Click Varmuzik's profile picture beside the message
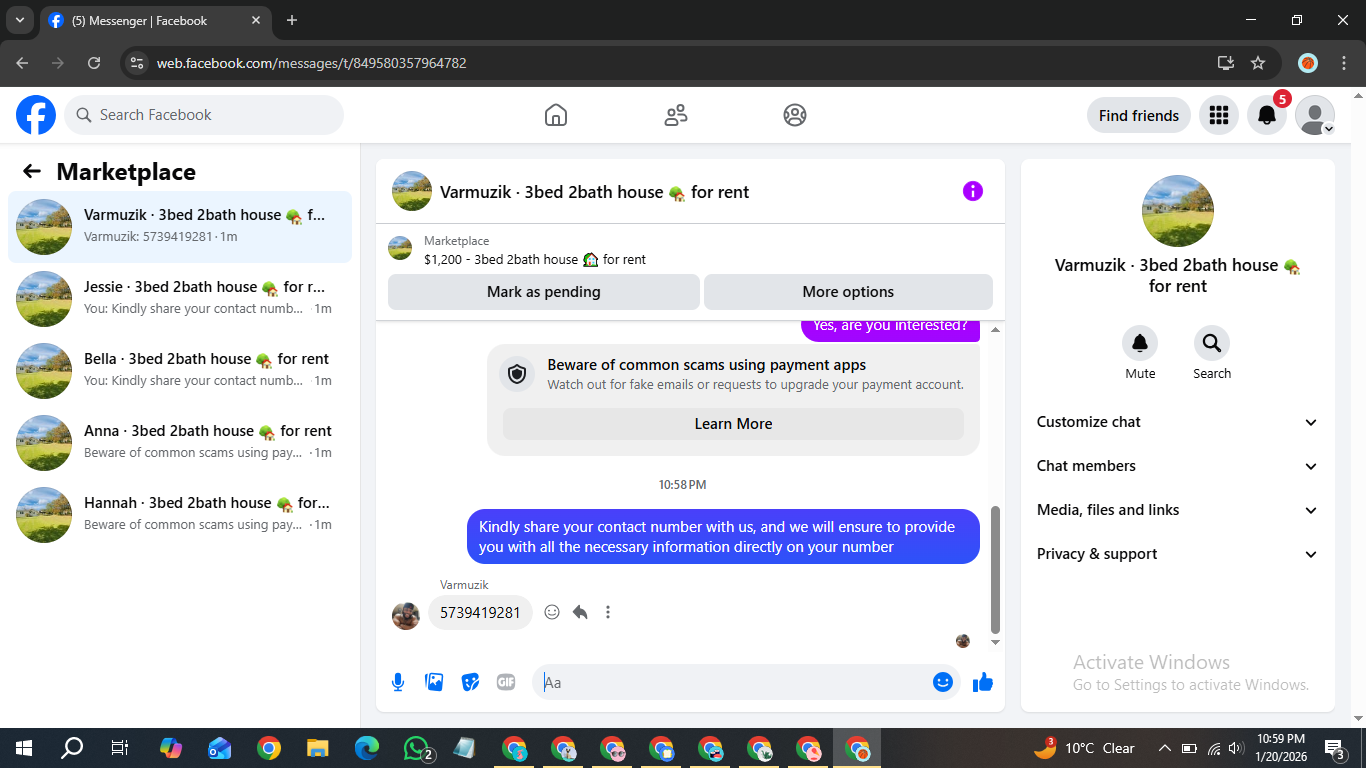Screen dimensions: 1366x768 [x=405, y=616]
